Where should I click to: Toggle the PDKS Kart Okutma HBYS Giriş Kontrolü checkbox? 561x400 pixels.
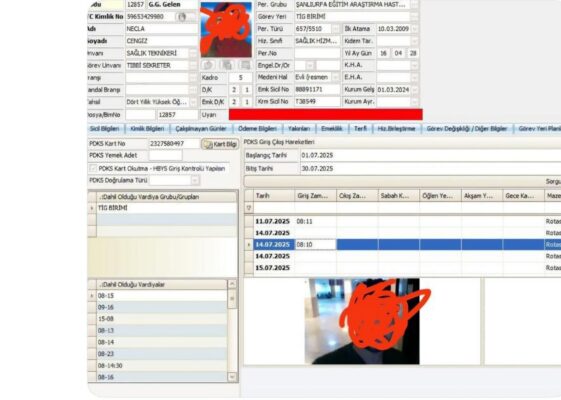[x=93, y=168]
